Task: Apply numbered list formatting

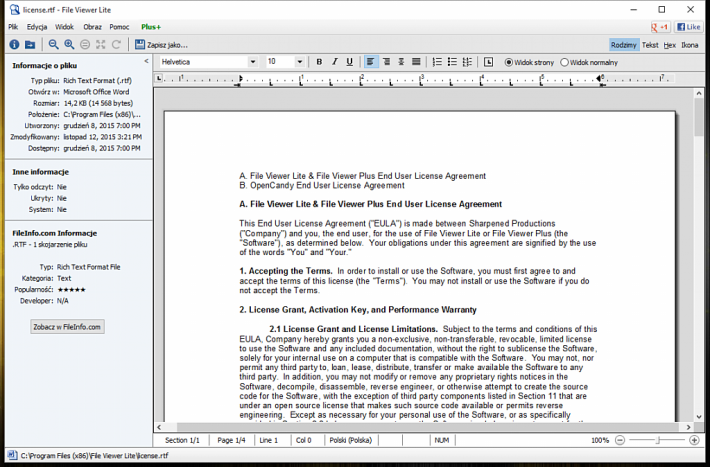Action: point(437,62)
